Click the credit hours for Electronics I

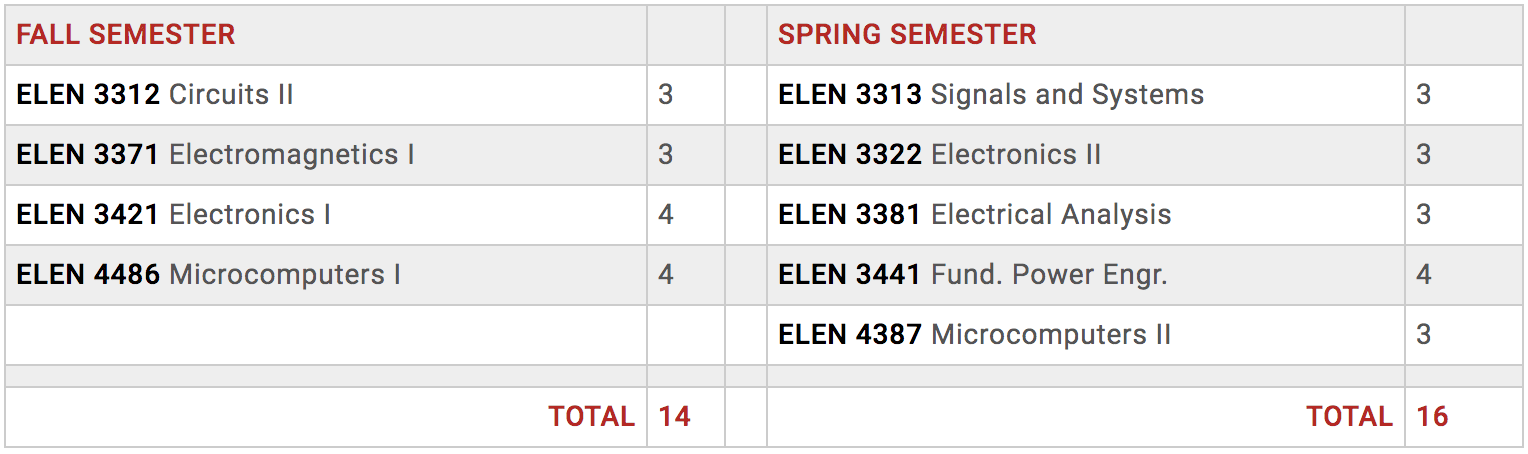(666, 215)
